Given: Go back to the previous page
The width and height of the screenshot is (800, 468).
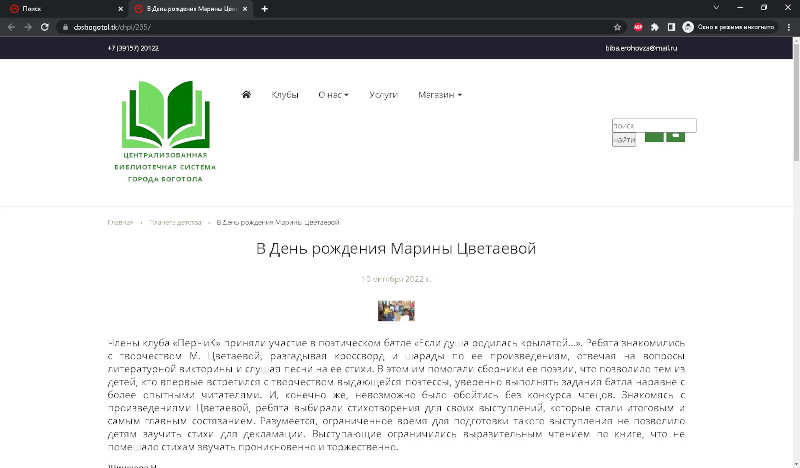Looking at the screenshot, I should pos(11,27).
